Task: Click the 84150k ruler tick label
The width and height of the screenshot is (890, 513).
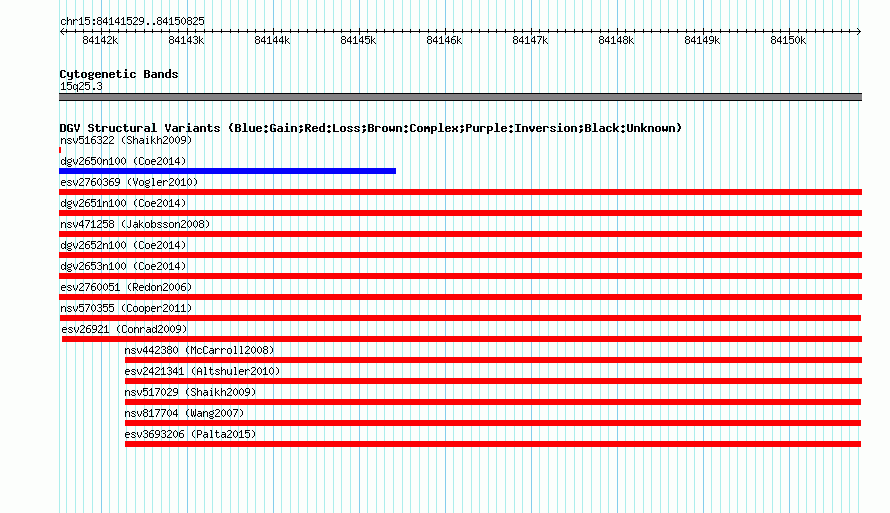Action: point(788,40)
